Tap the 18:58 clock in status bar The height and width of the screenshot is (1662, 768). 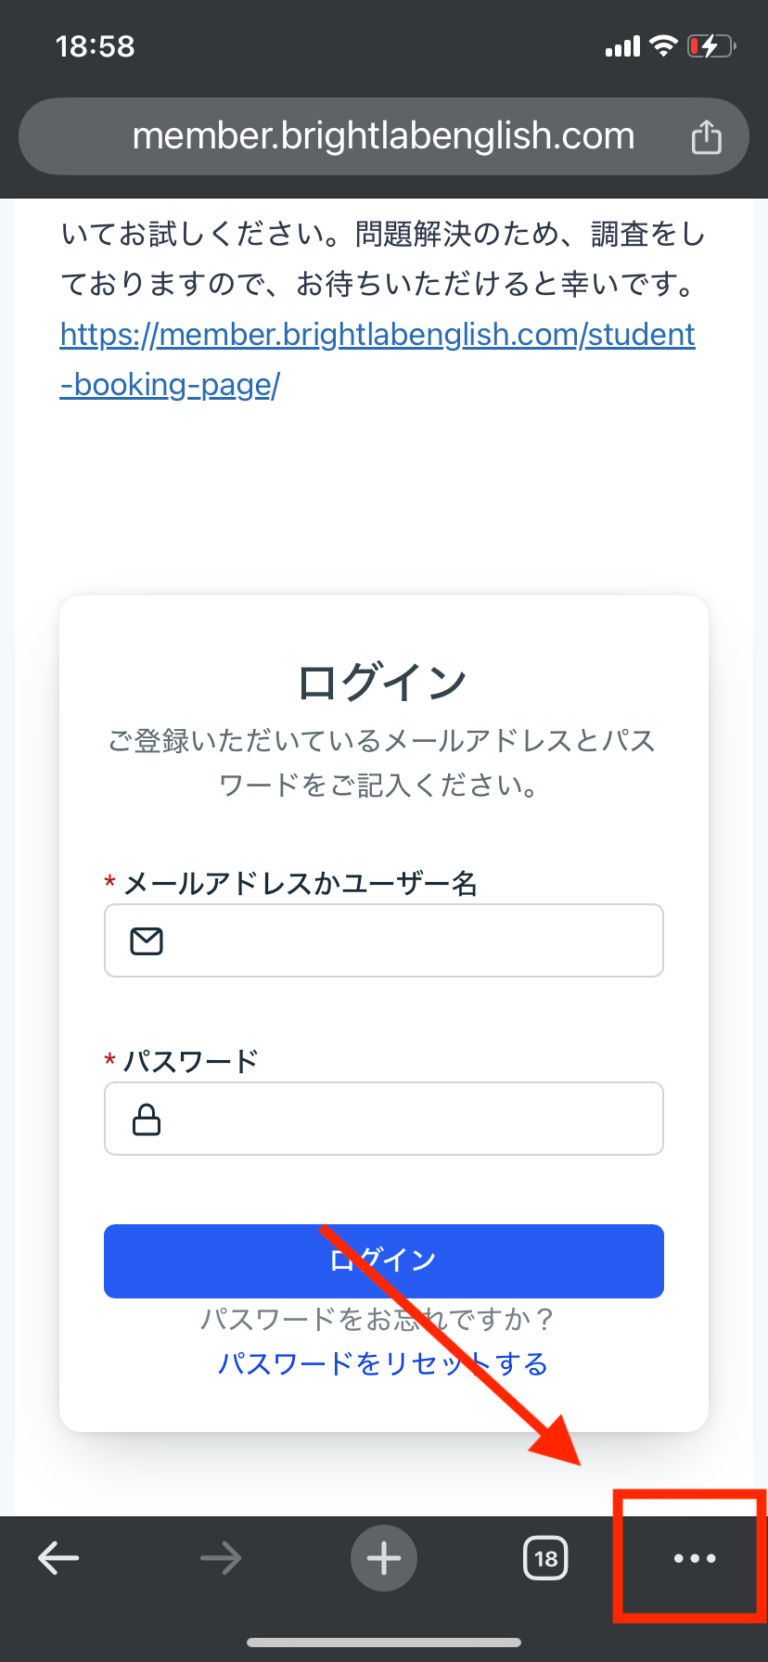pyautogui.click(x=95, y=46)
